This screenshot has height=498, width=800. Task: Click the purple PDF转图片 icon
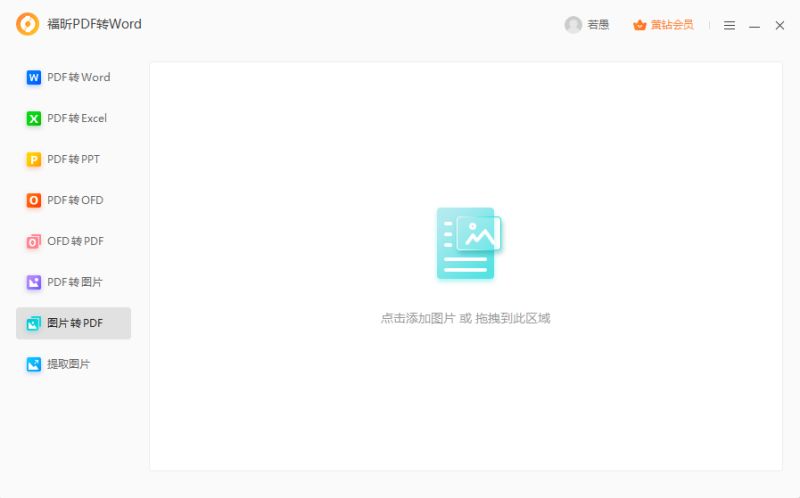click(34, 282)
